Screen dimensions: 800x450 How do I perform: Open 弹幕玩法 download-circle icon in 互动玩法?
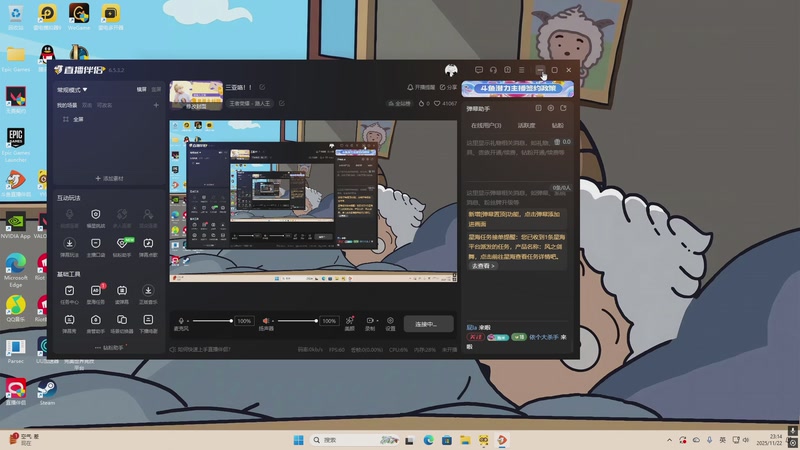click(69, 243)
